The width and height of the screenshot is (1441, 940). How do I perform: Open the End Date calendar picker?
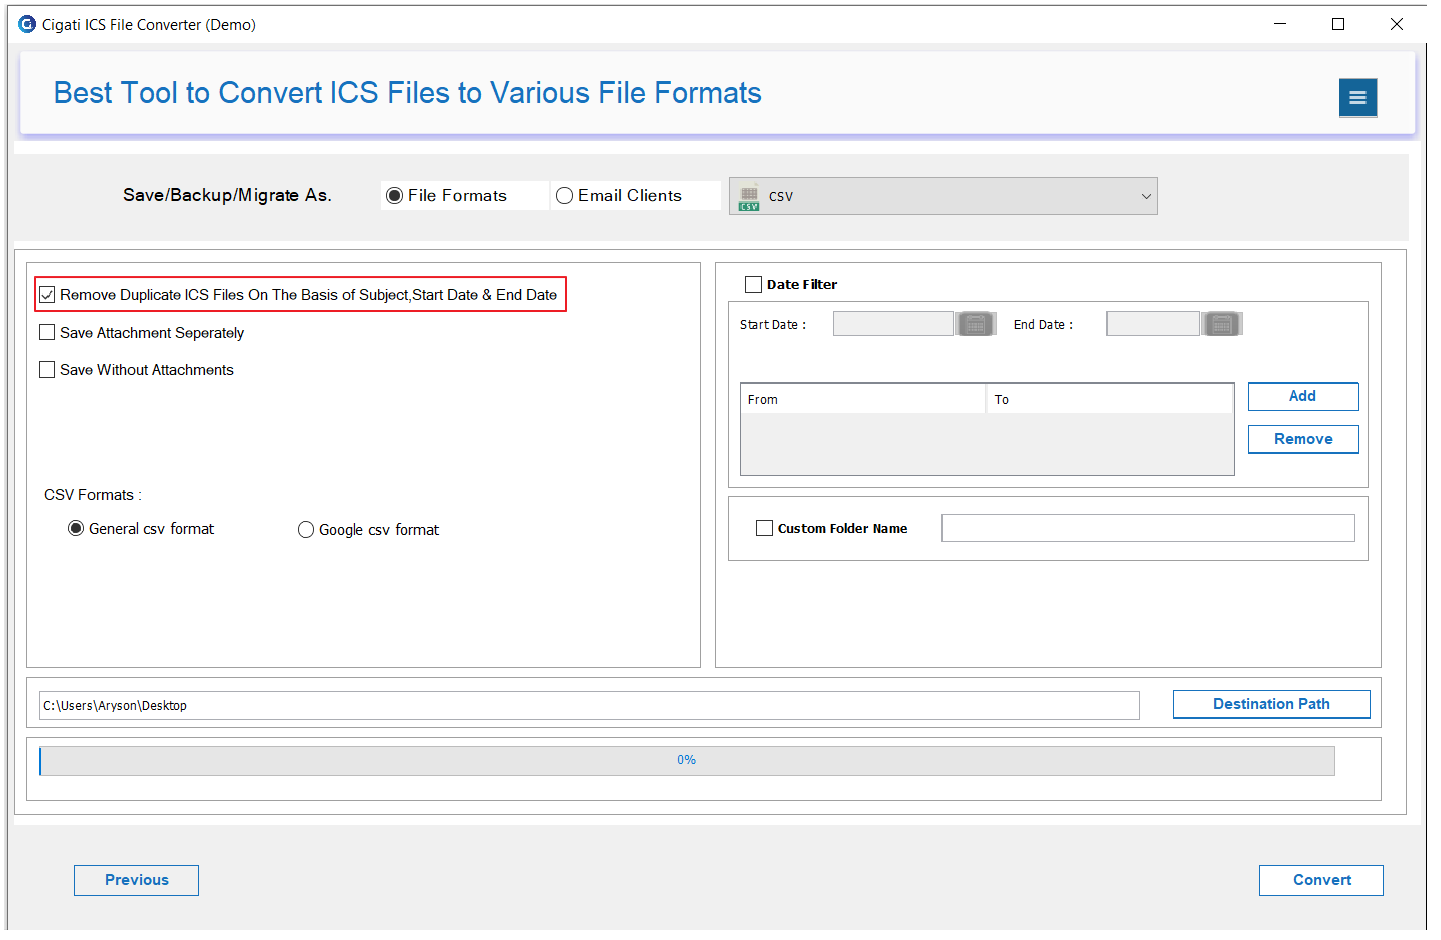pyautogui.click(x=1221, y=324)
